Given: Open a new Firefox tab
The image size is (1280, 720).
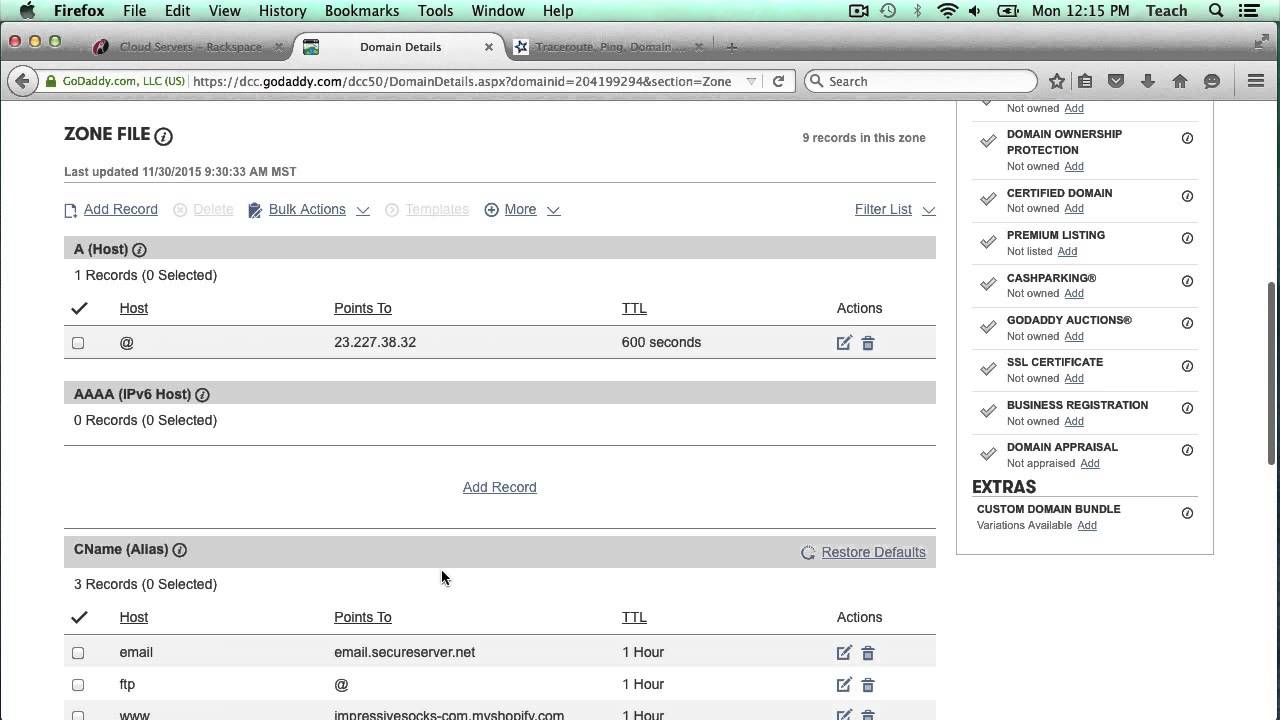Looking at the screenshot, I should pyautogui.click(x=731, y=47).
